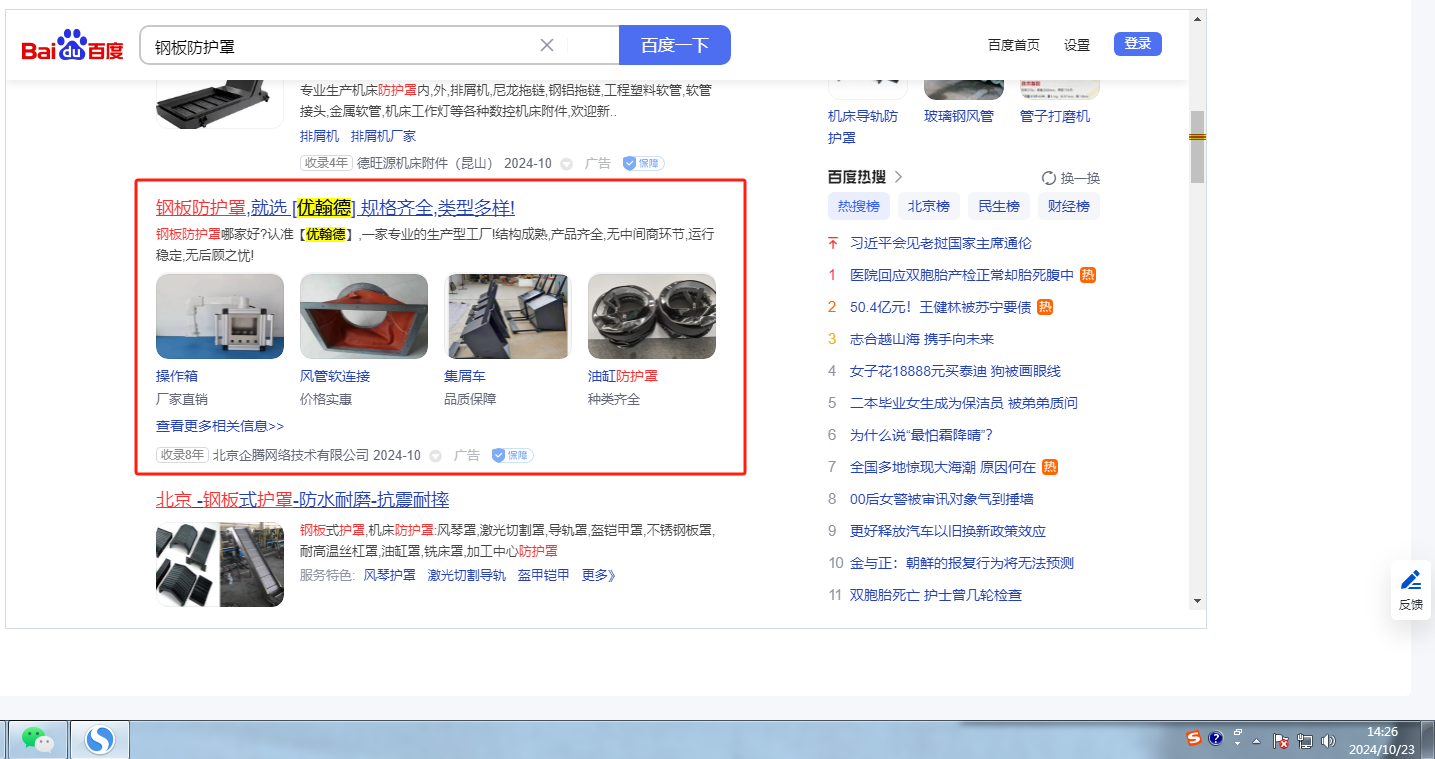The image size is (1435, 759).
Task: Click the 风管软连接 product thumbnail
Action: [364, 316]
